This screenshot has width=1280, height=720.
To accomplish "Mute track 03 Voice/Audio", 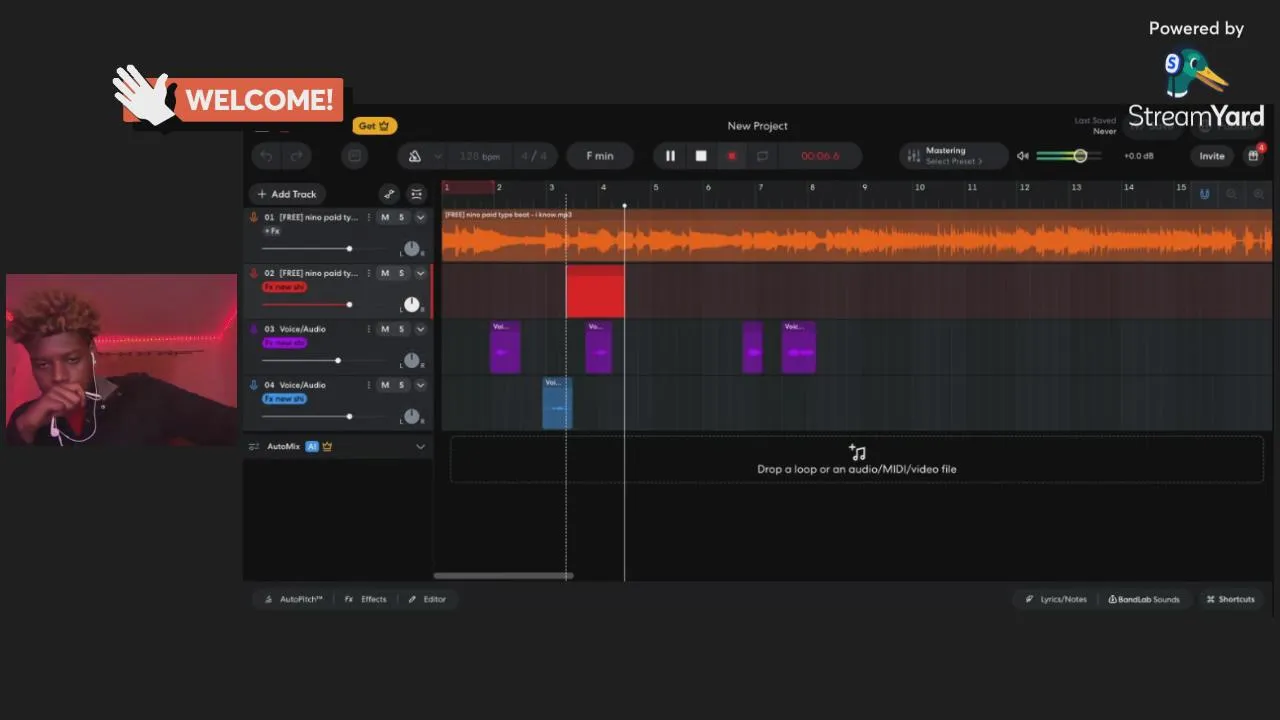I will pos(385,329).
